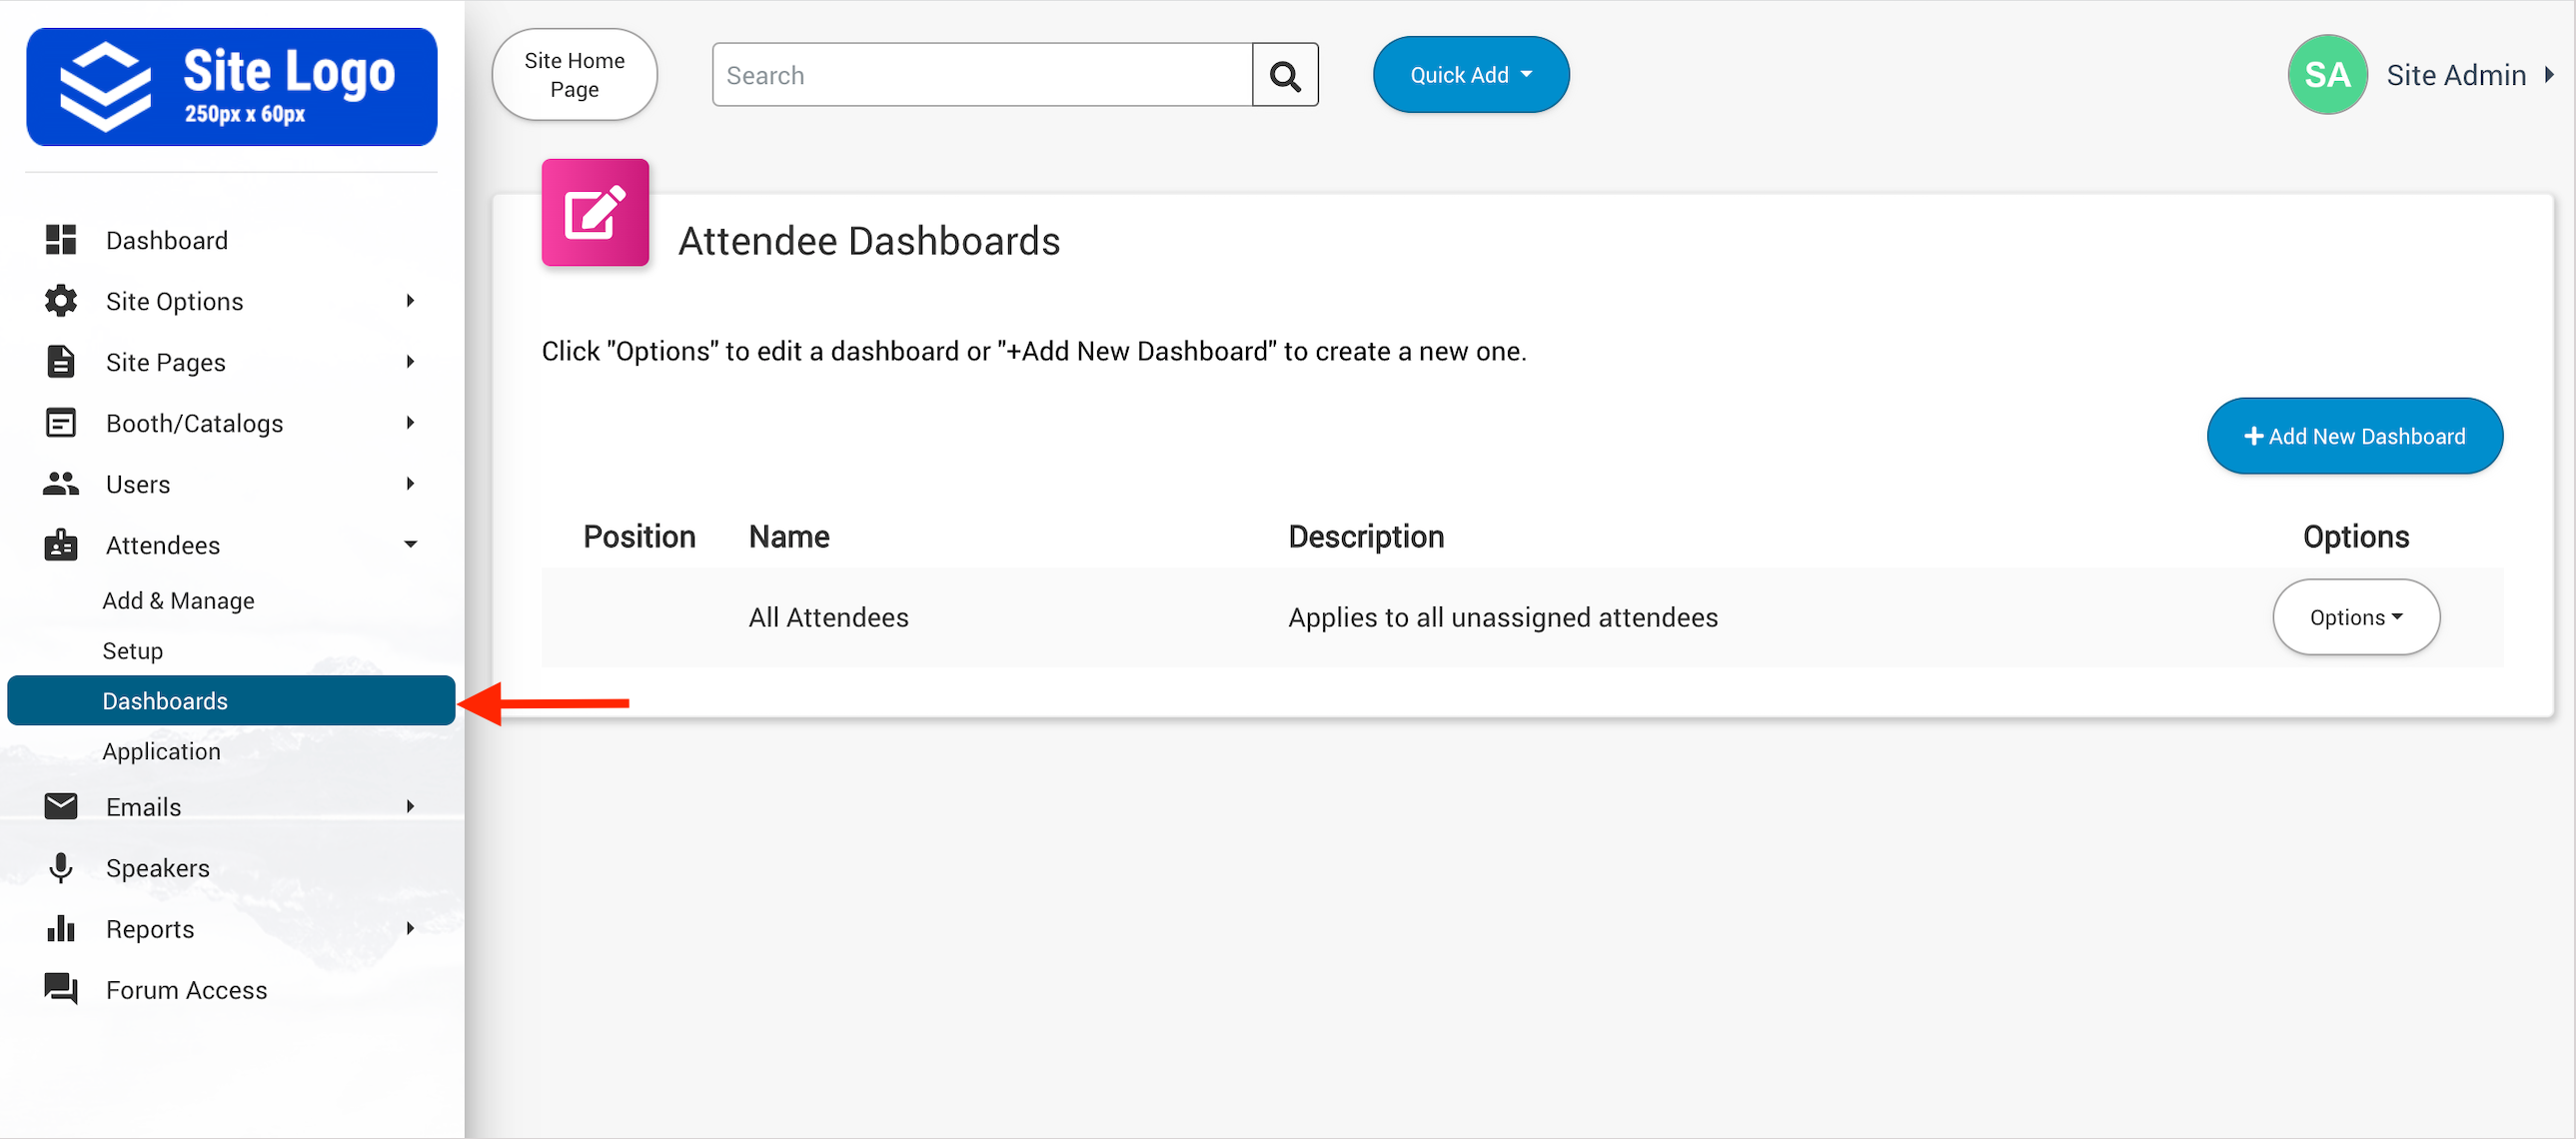Open the Quick Add dropdown
The image size is (2576, 1139).
click(x=1469, y=75)
